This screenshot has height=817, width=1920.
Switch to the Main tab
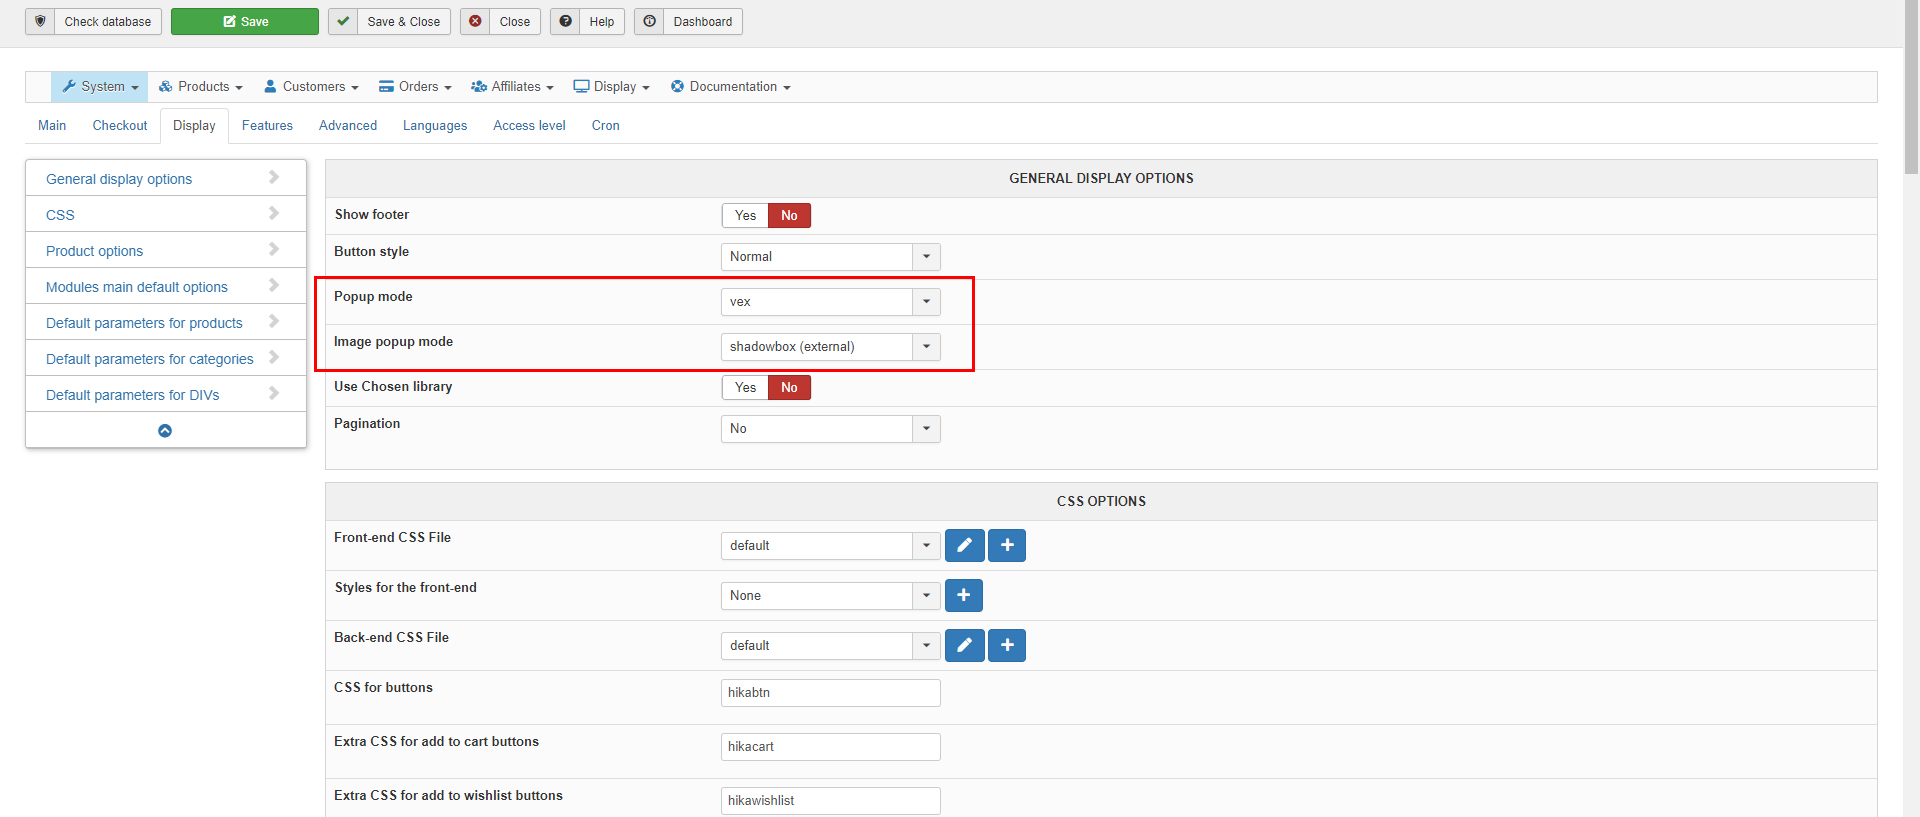(52, 126)
